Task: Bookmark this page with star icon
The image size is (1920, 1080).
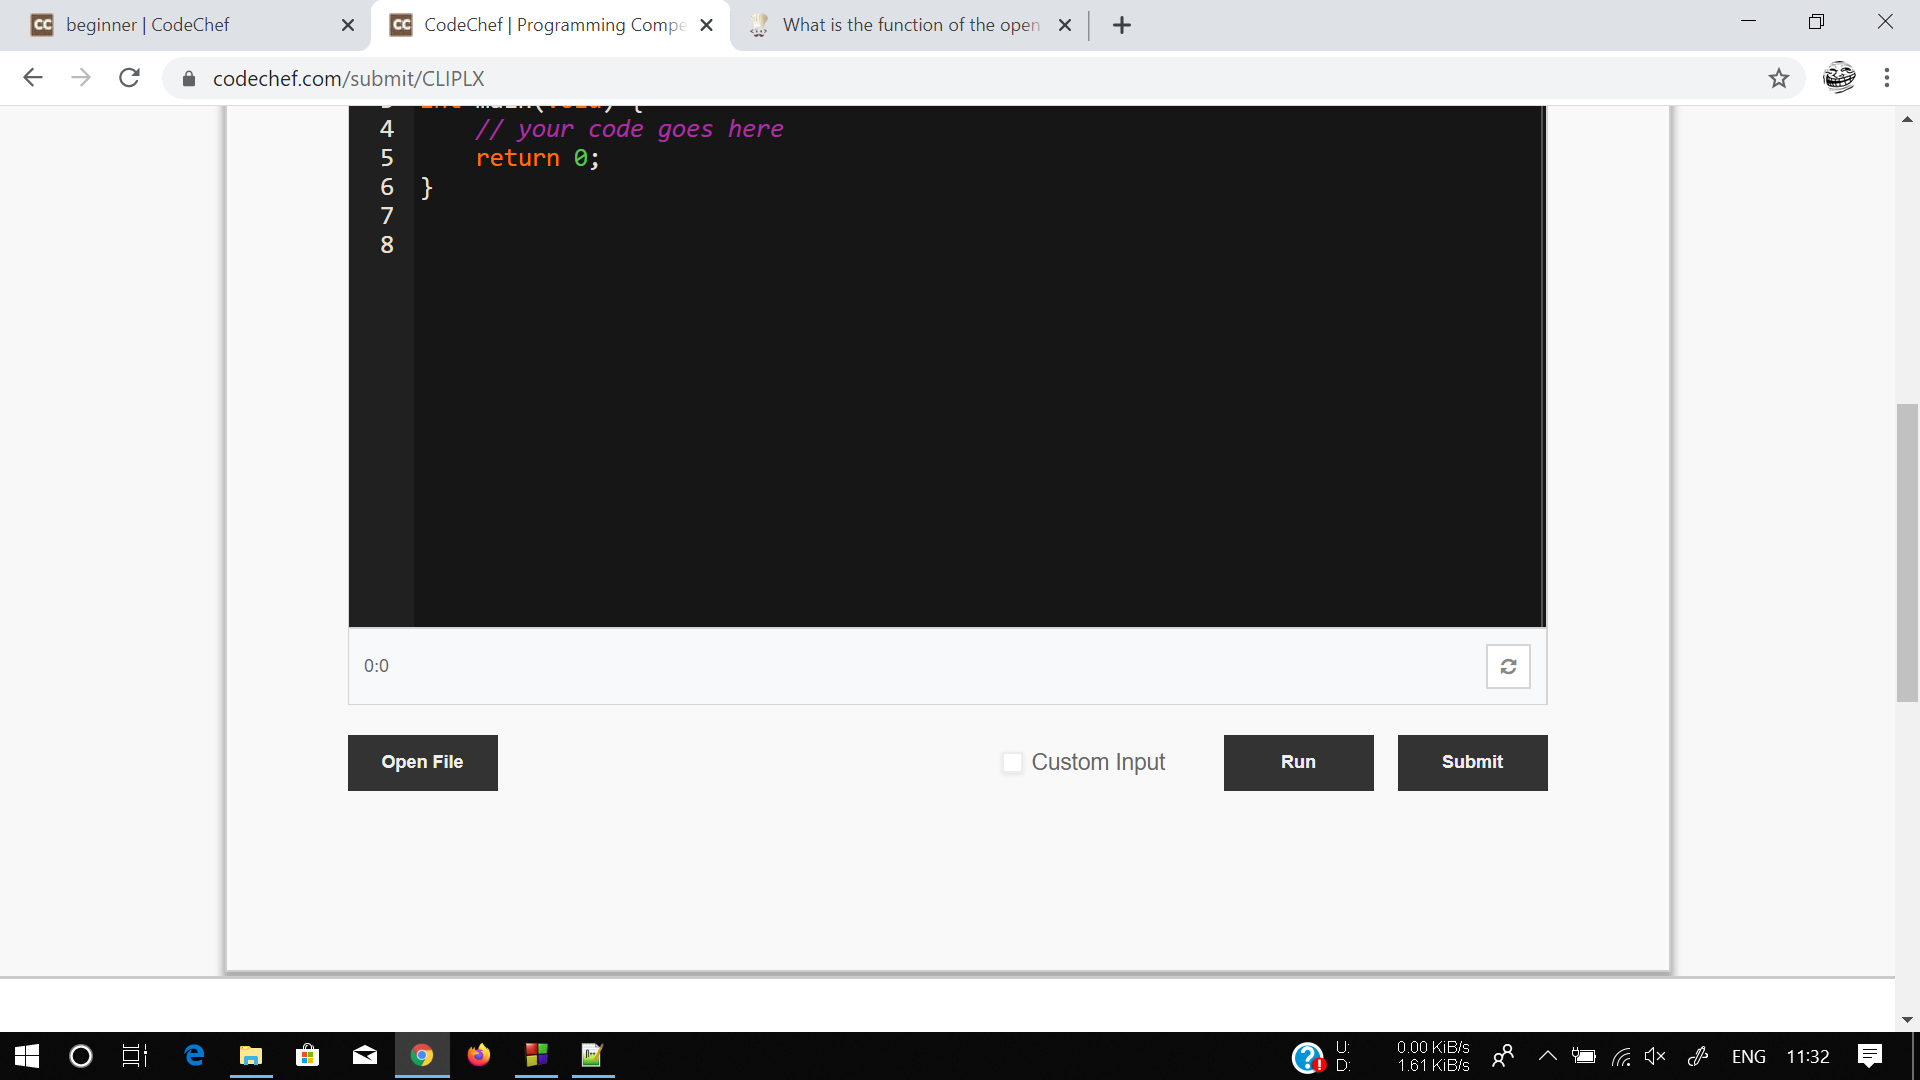Action: [1778, 78]
